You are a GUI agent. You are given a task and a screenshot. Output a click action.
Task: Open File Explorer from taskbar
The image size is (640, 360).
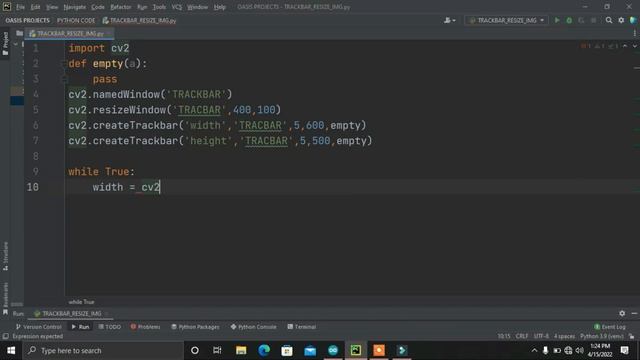click(241, 351)
